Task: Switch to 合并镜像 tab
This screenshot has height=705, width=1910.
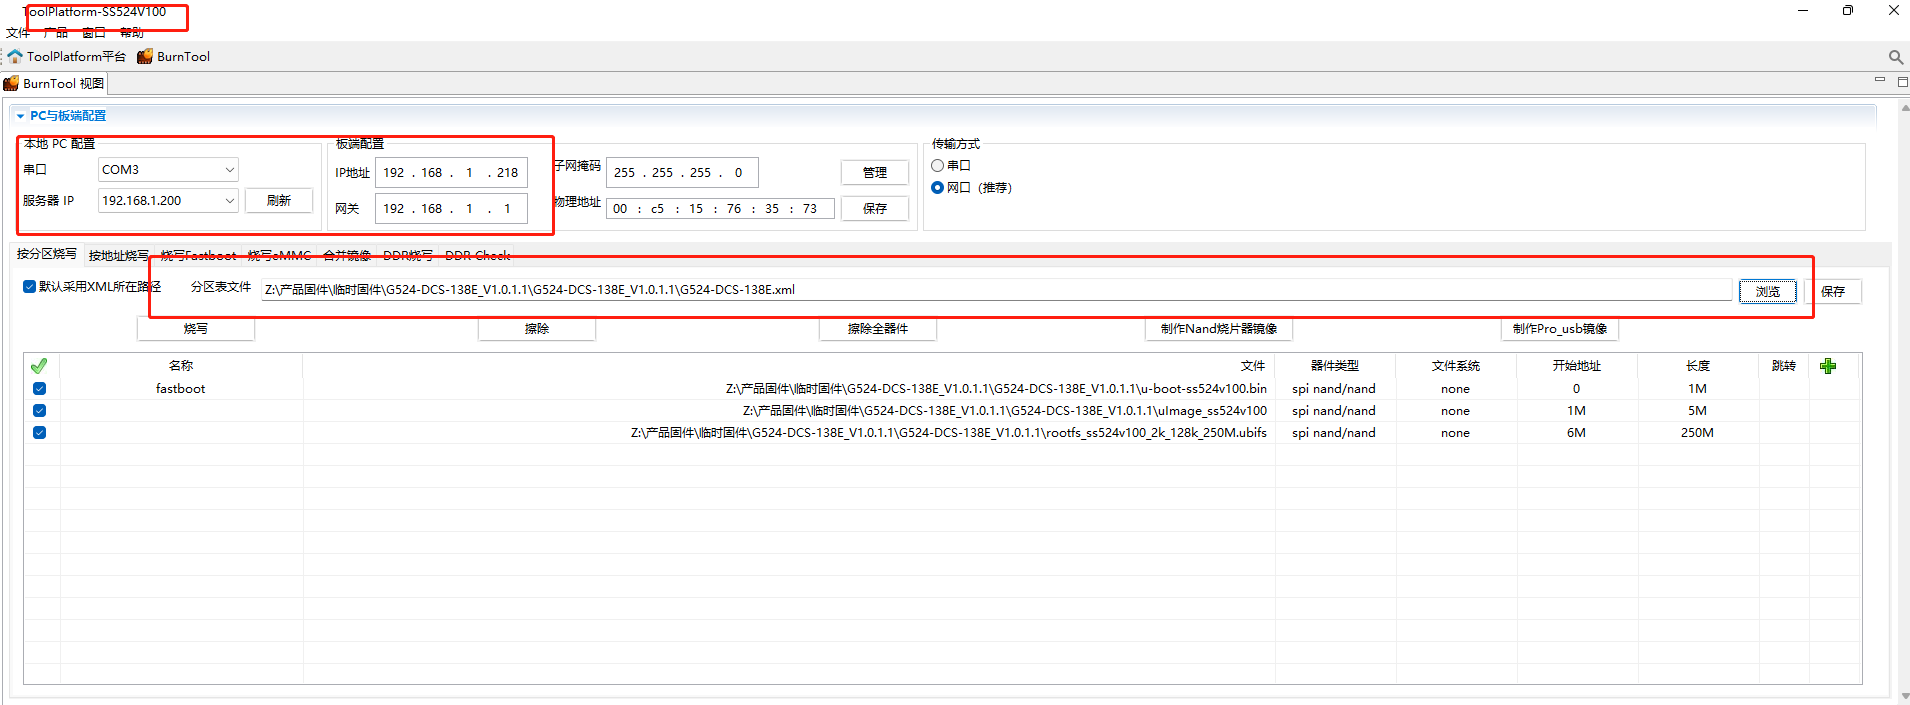Action: (x=347, y=256)
